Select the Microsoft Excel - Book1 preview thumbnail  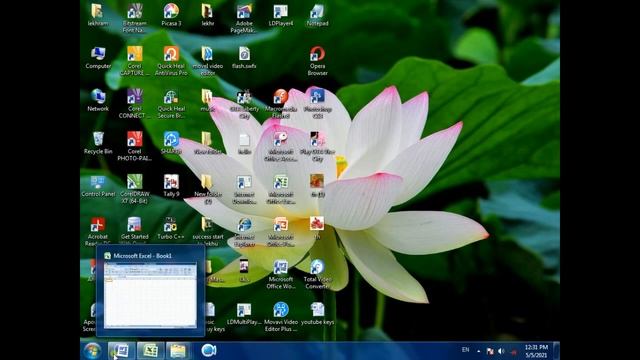click(150, 296)
